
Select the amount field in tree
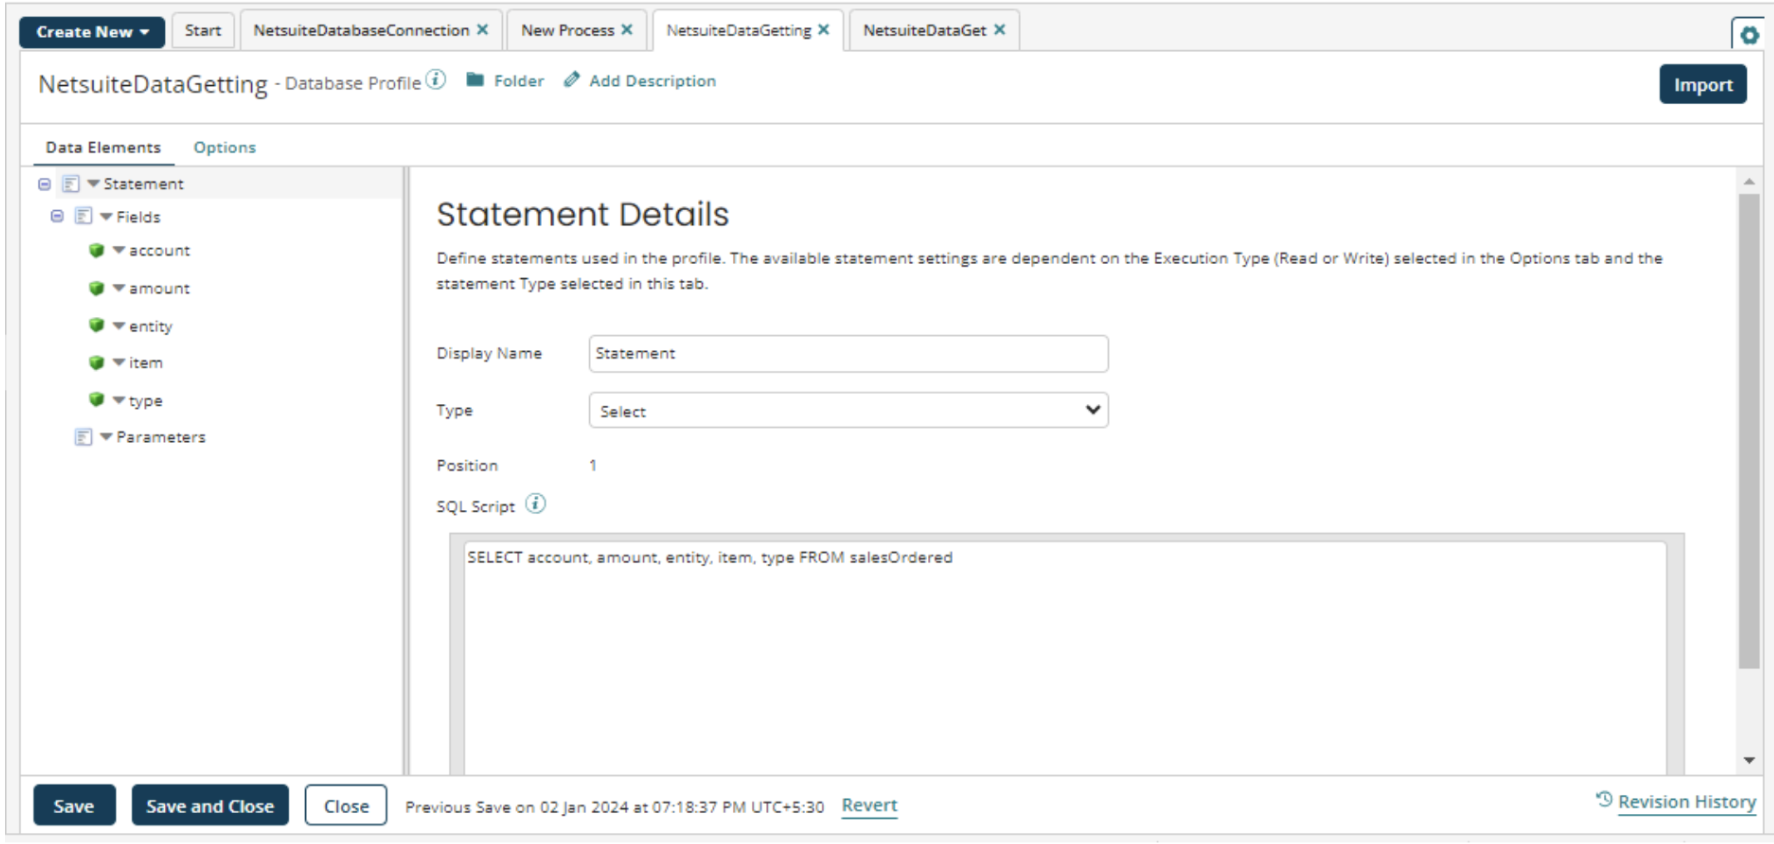159,288
